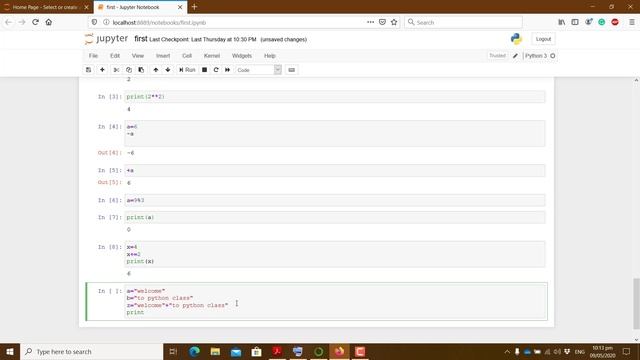640x360 pixels.
Task: Reload the current page
Action: tap(36, 22)
